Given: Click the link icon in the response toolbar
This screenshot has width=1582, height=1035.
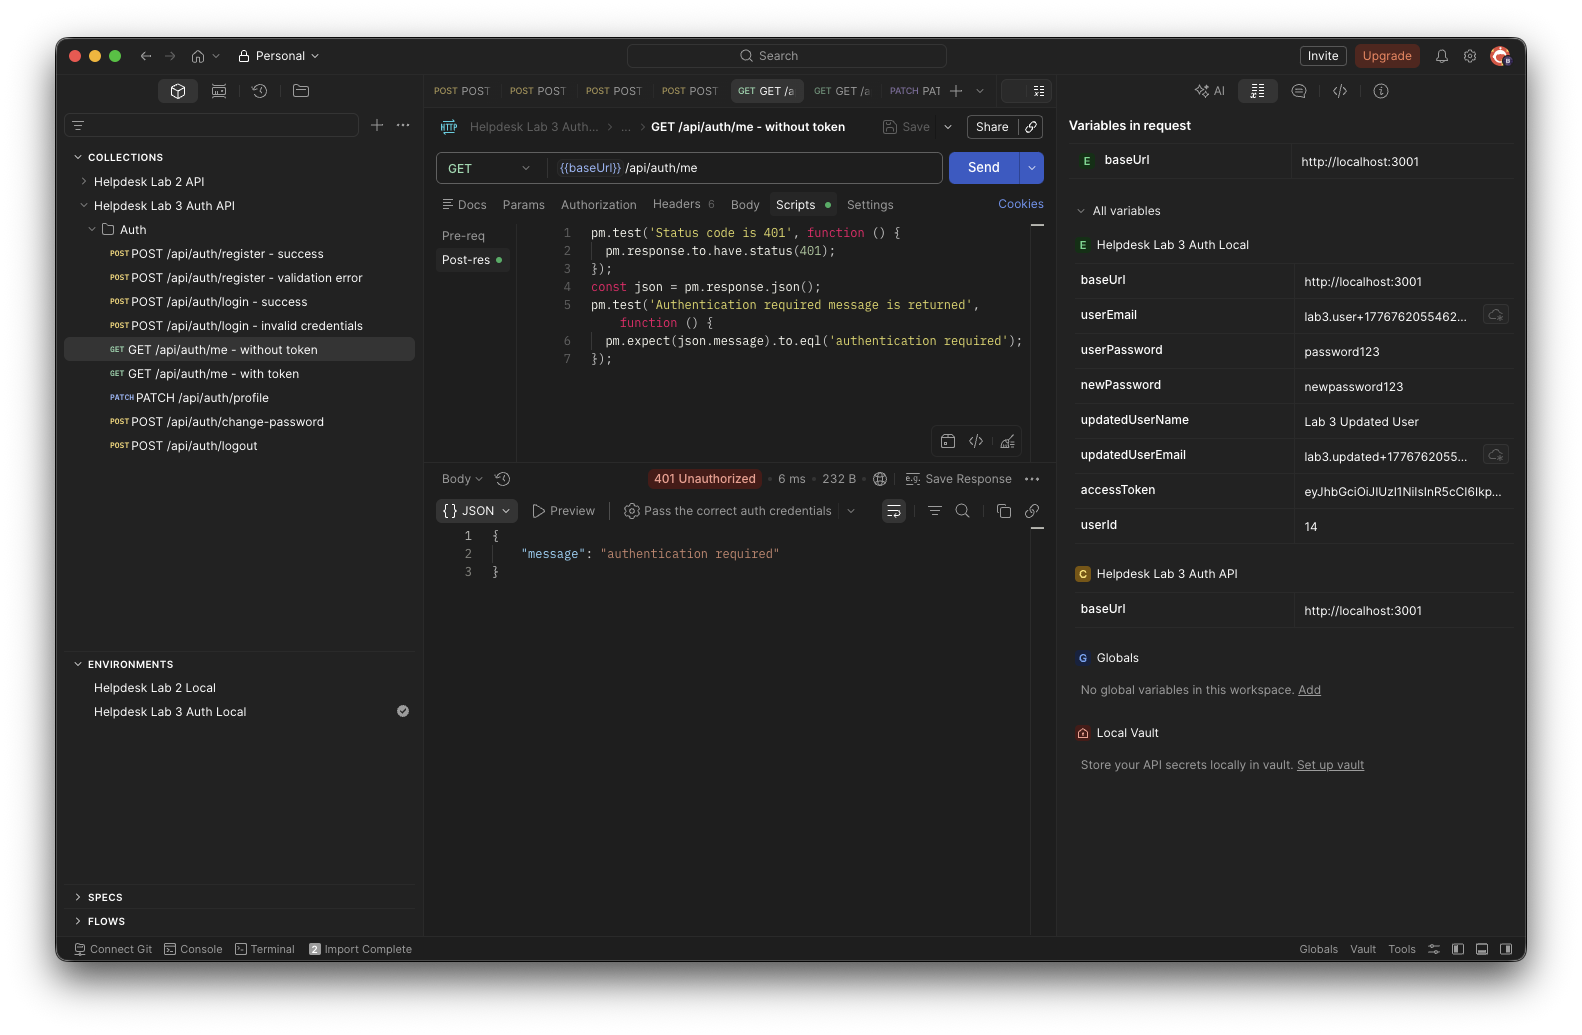Looking at the screenshot, I should pos(1032,511).
